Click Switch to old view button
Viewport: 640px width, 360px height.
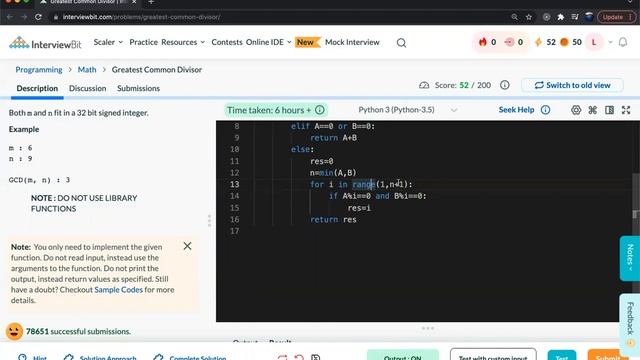[572, 85]
